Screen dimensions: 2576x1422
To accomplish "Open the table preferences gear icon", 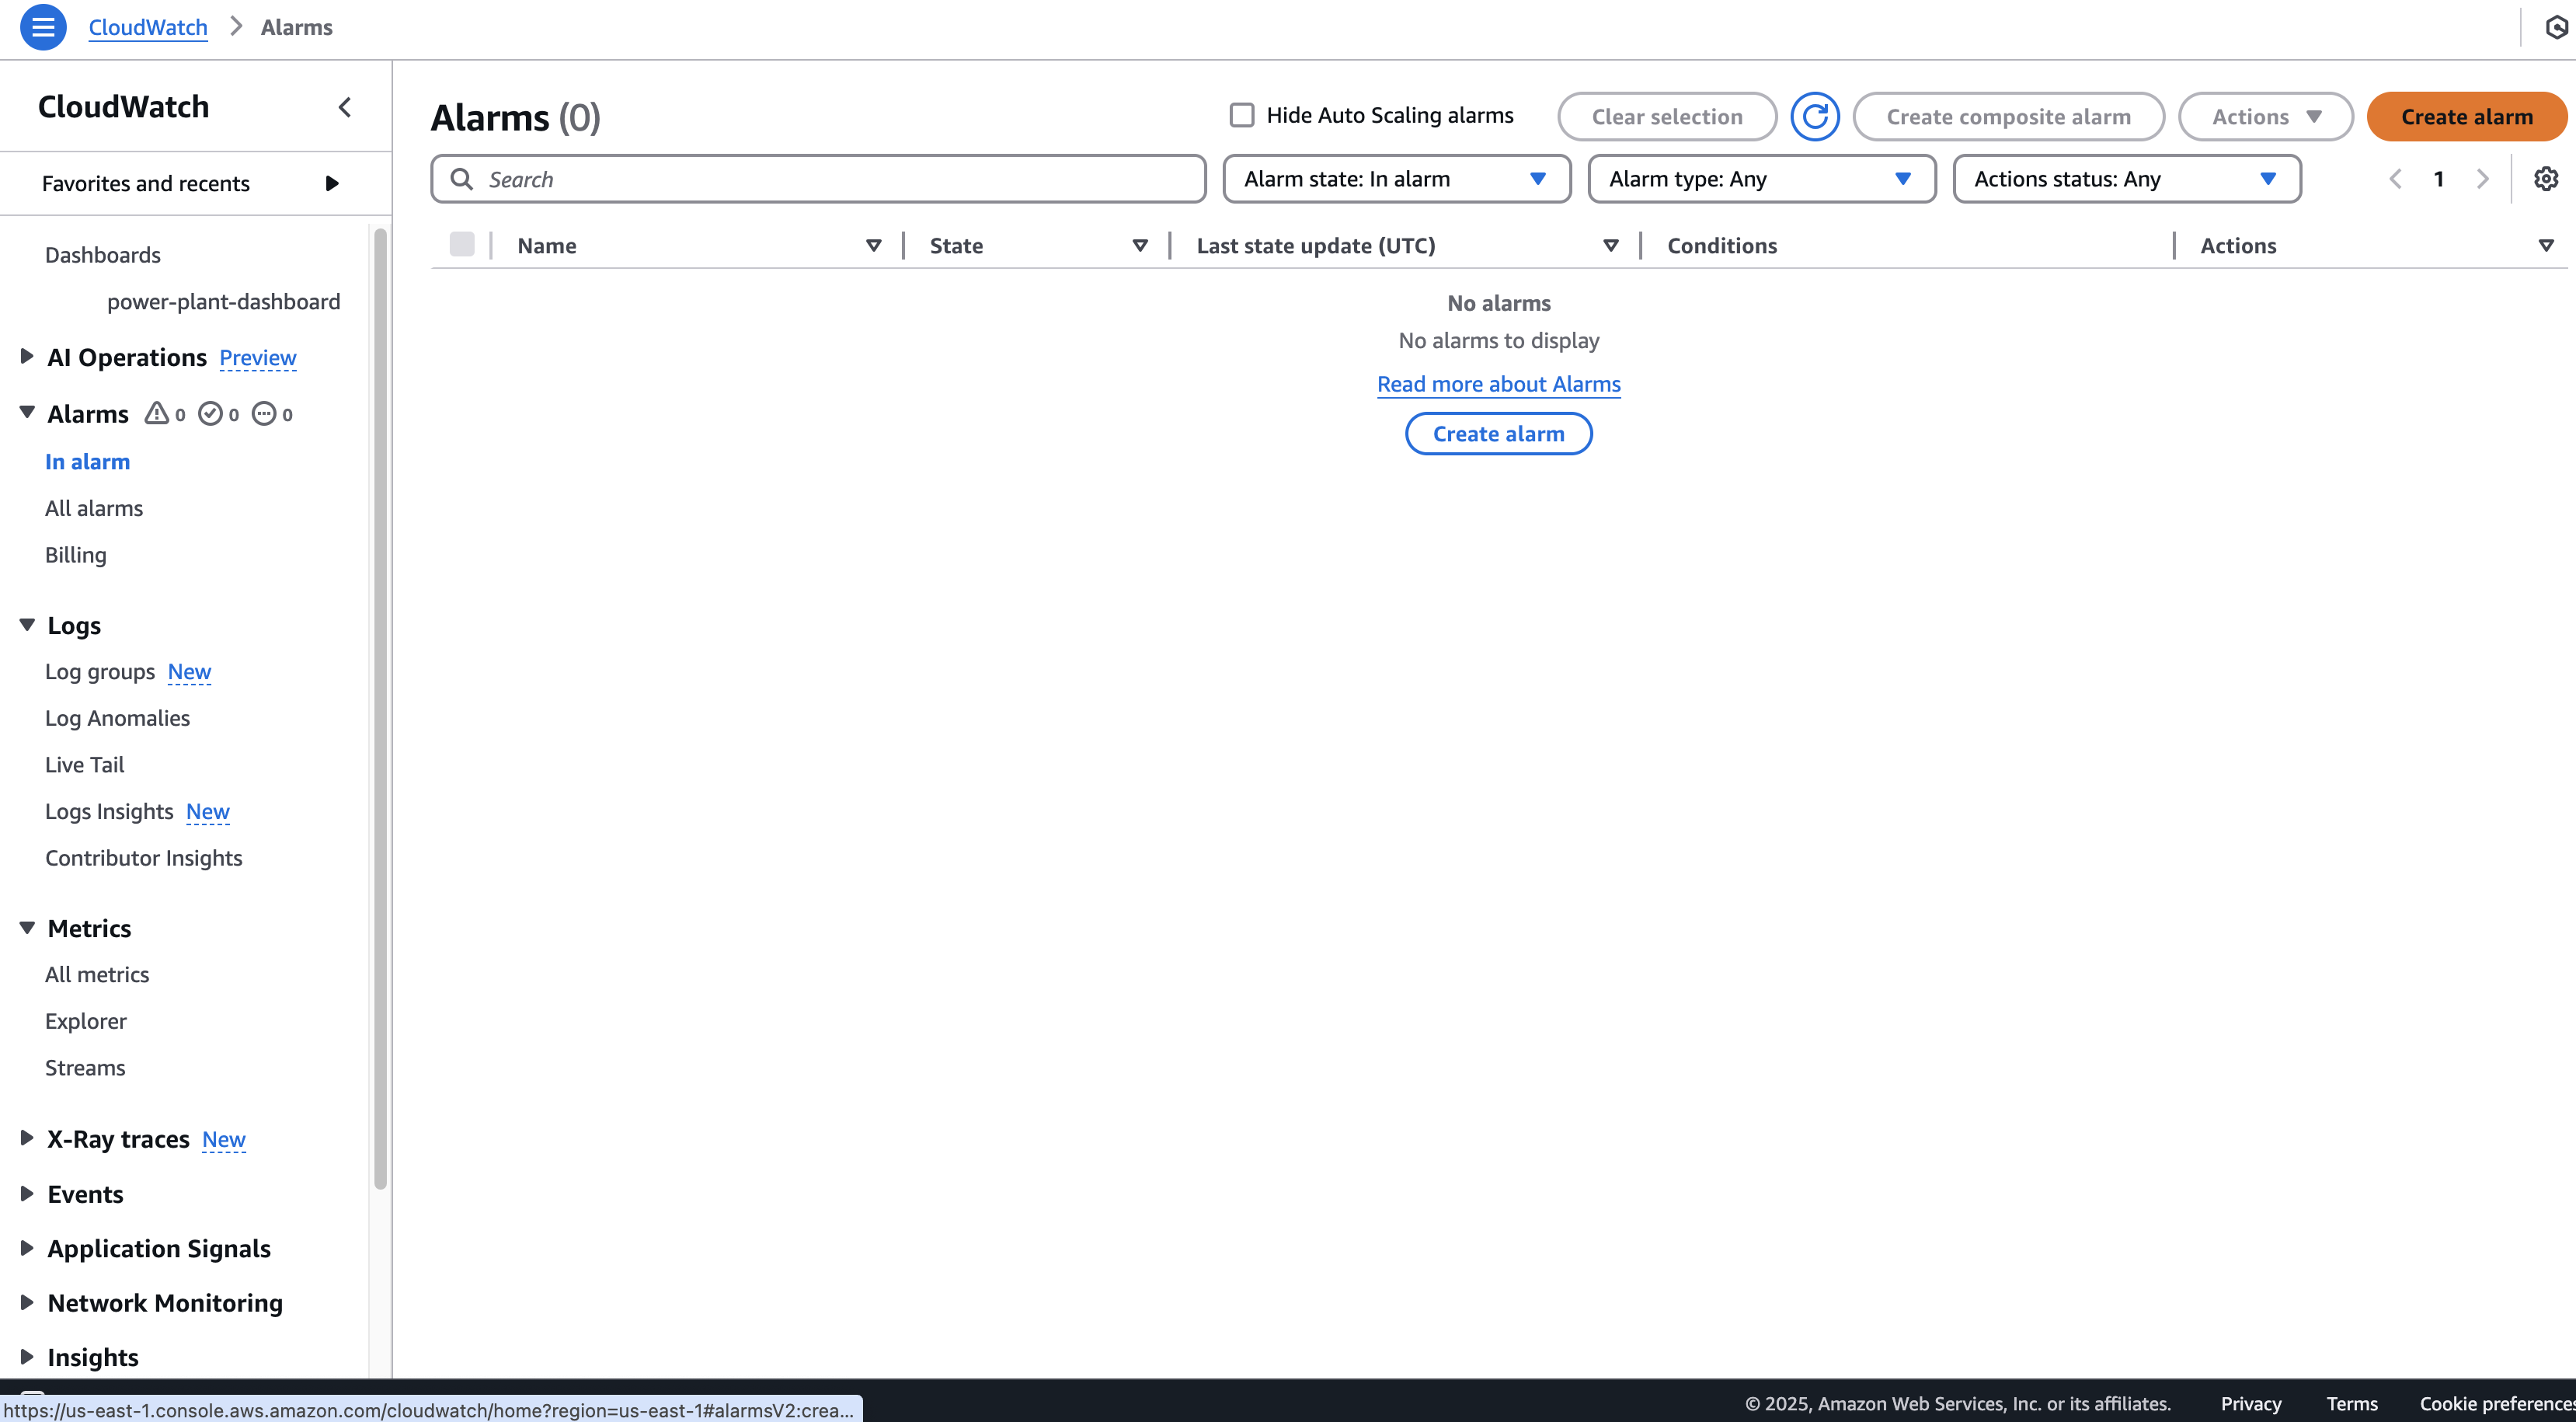I will 2546,179.
